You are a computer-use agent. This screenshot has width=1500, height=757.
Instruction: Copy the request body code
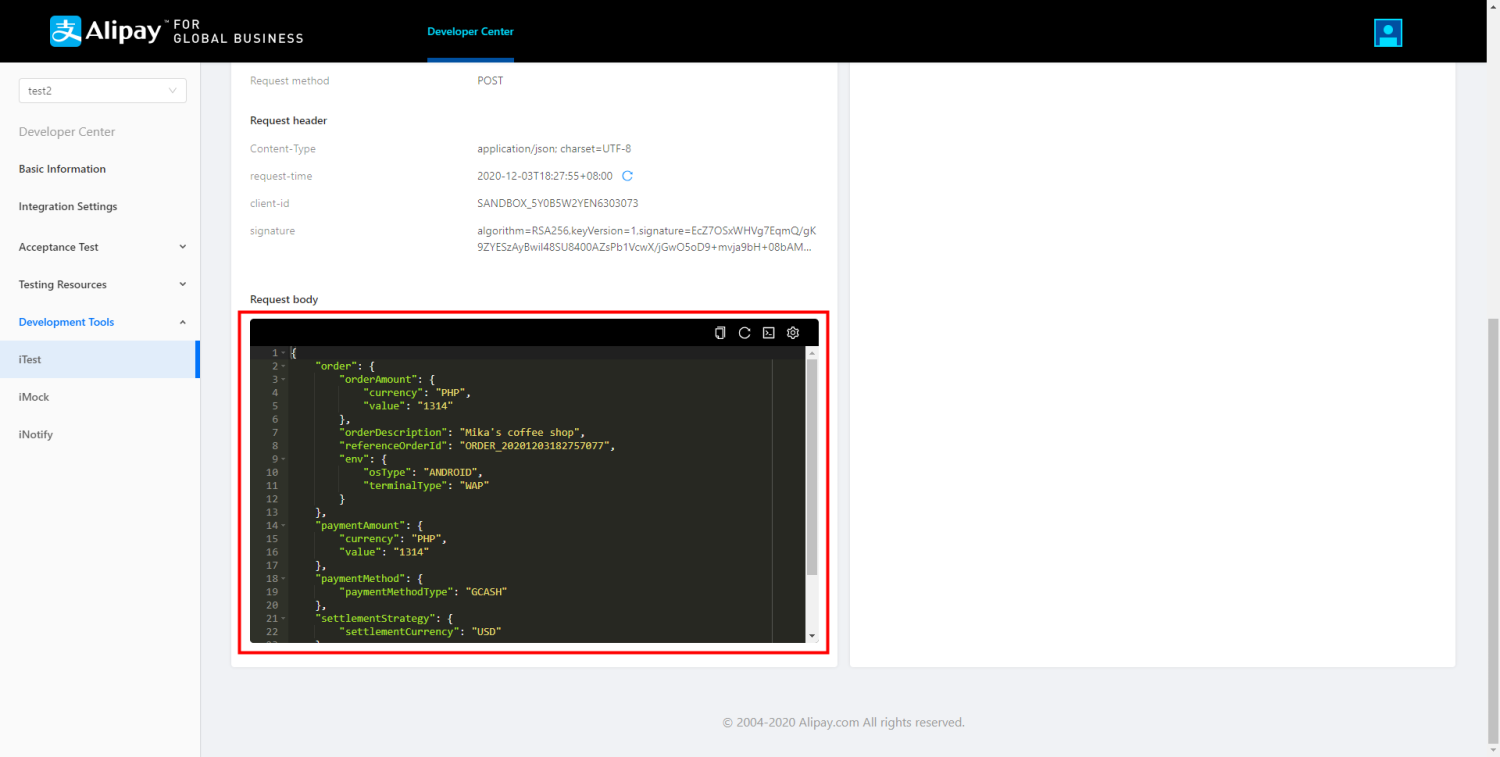pyautogui.click(x=720, y=333)
